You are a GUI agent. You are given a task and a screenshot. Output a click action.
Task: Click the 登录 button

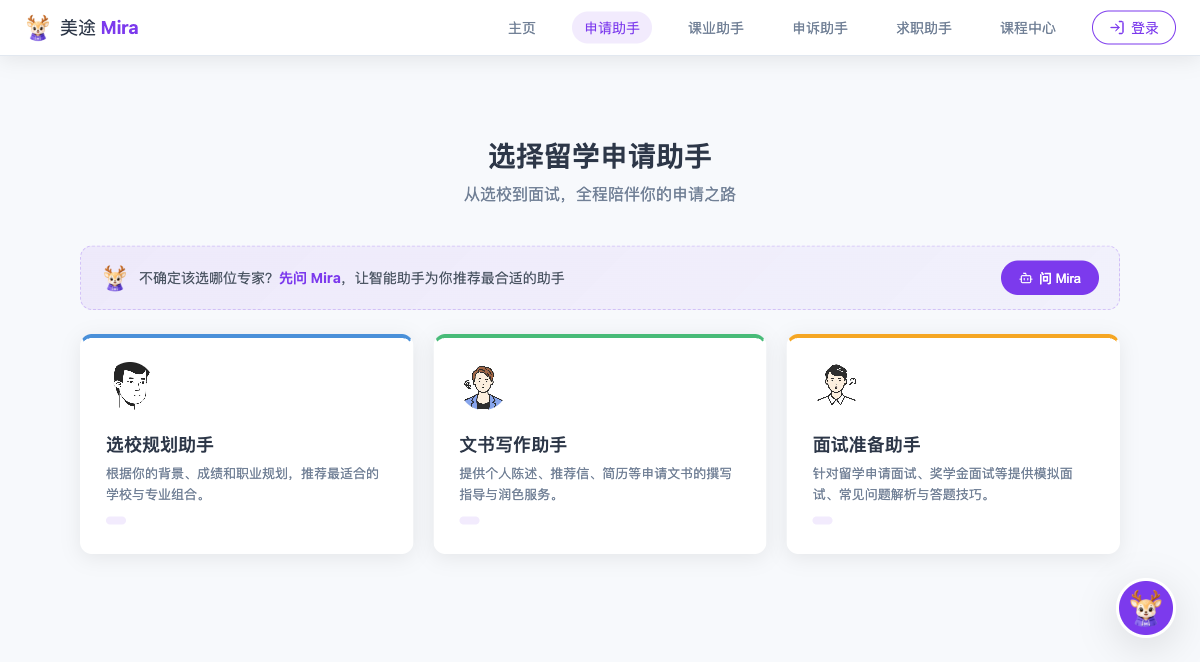pyautogui.click(x=1134, y=28)
